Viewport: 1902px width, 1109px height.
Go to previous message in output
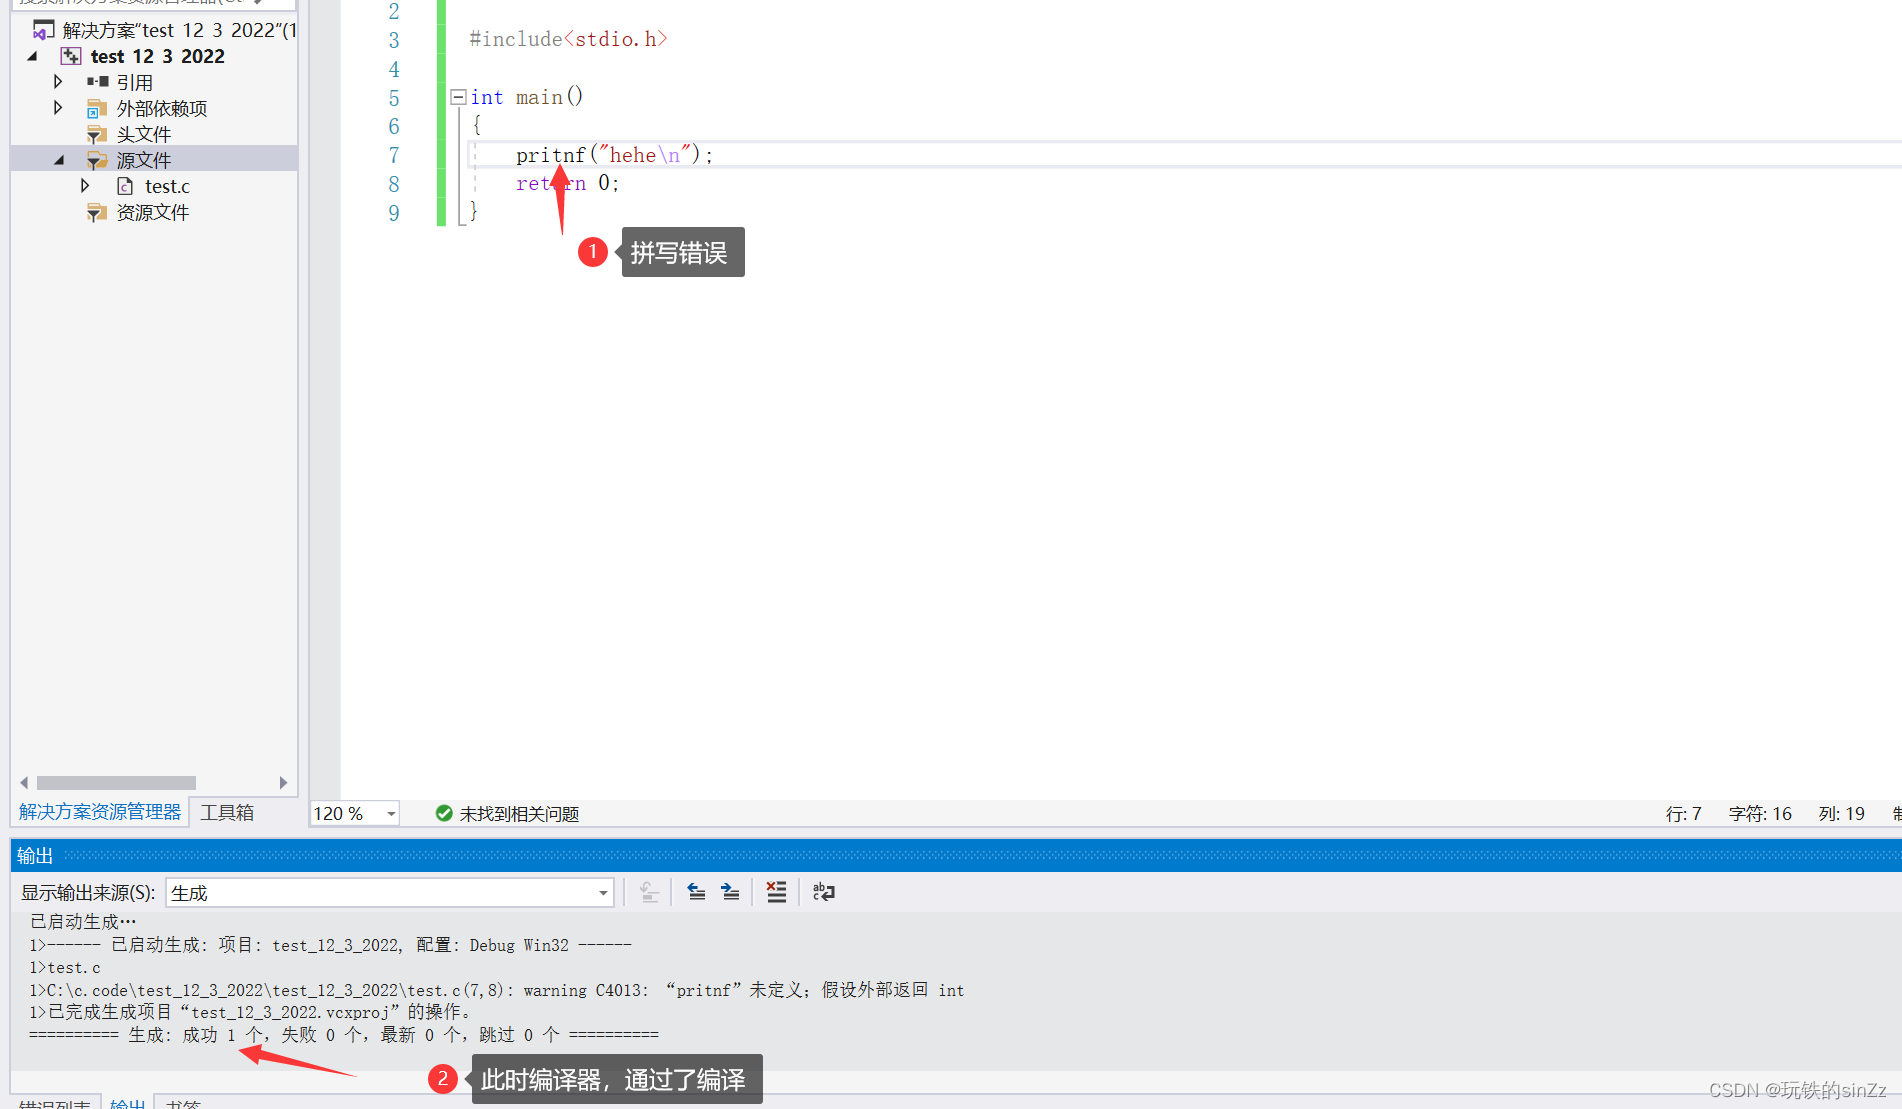pos(697,892)
